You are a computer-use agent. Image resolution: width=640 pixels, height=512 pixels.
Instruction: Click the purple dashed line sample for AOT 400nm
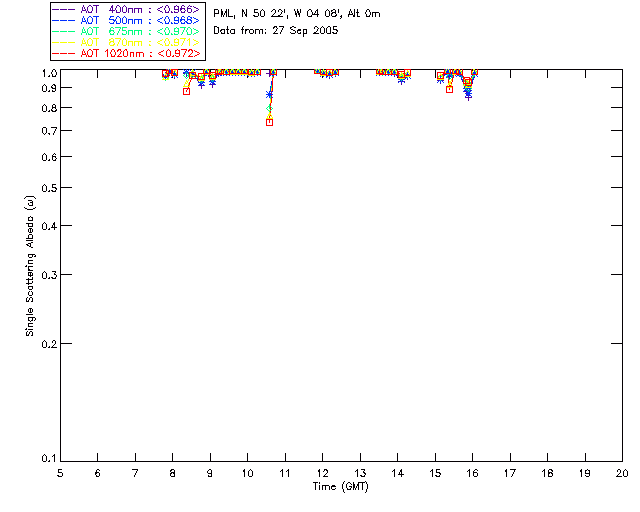(x=64, y=9)
